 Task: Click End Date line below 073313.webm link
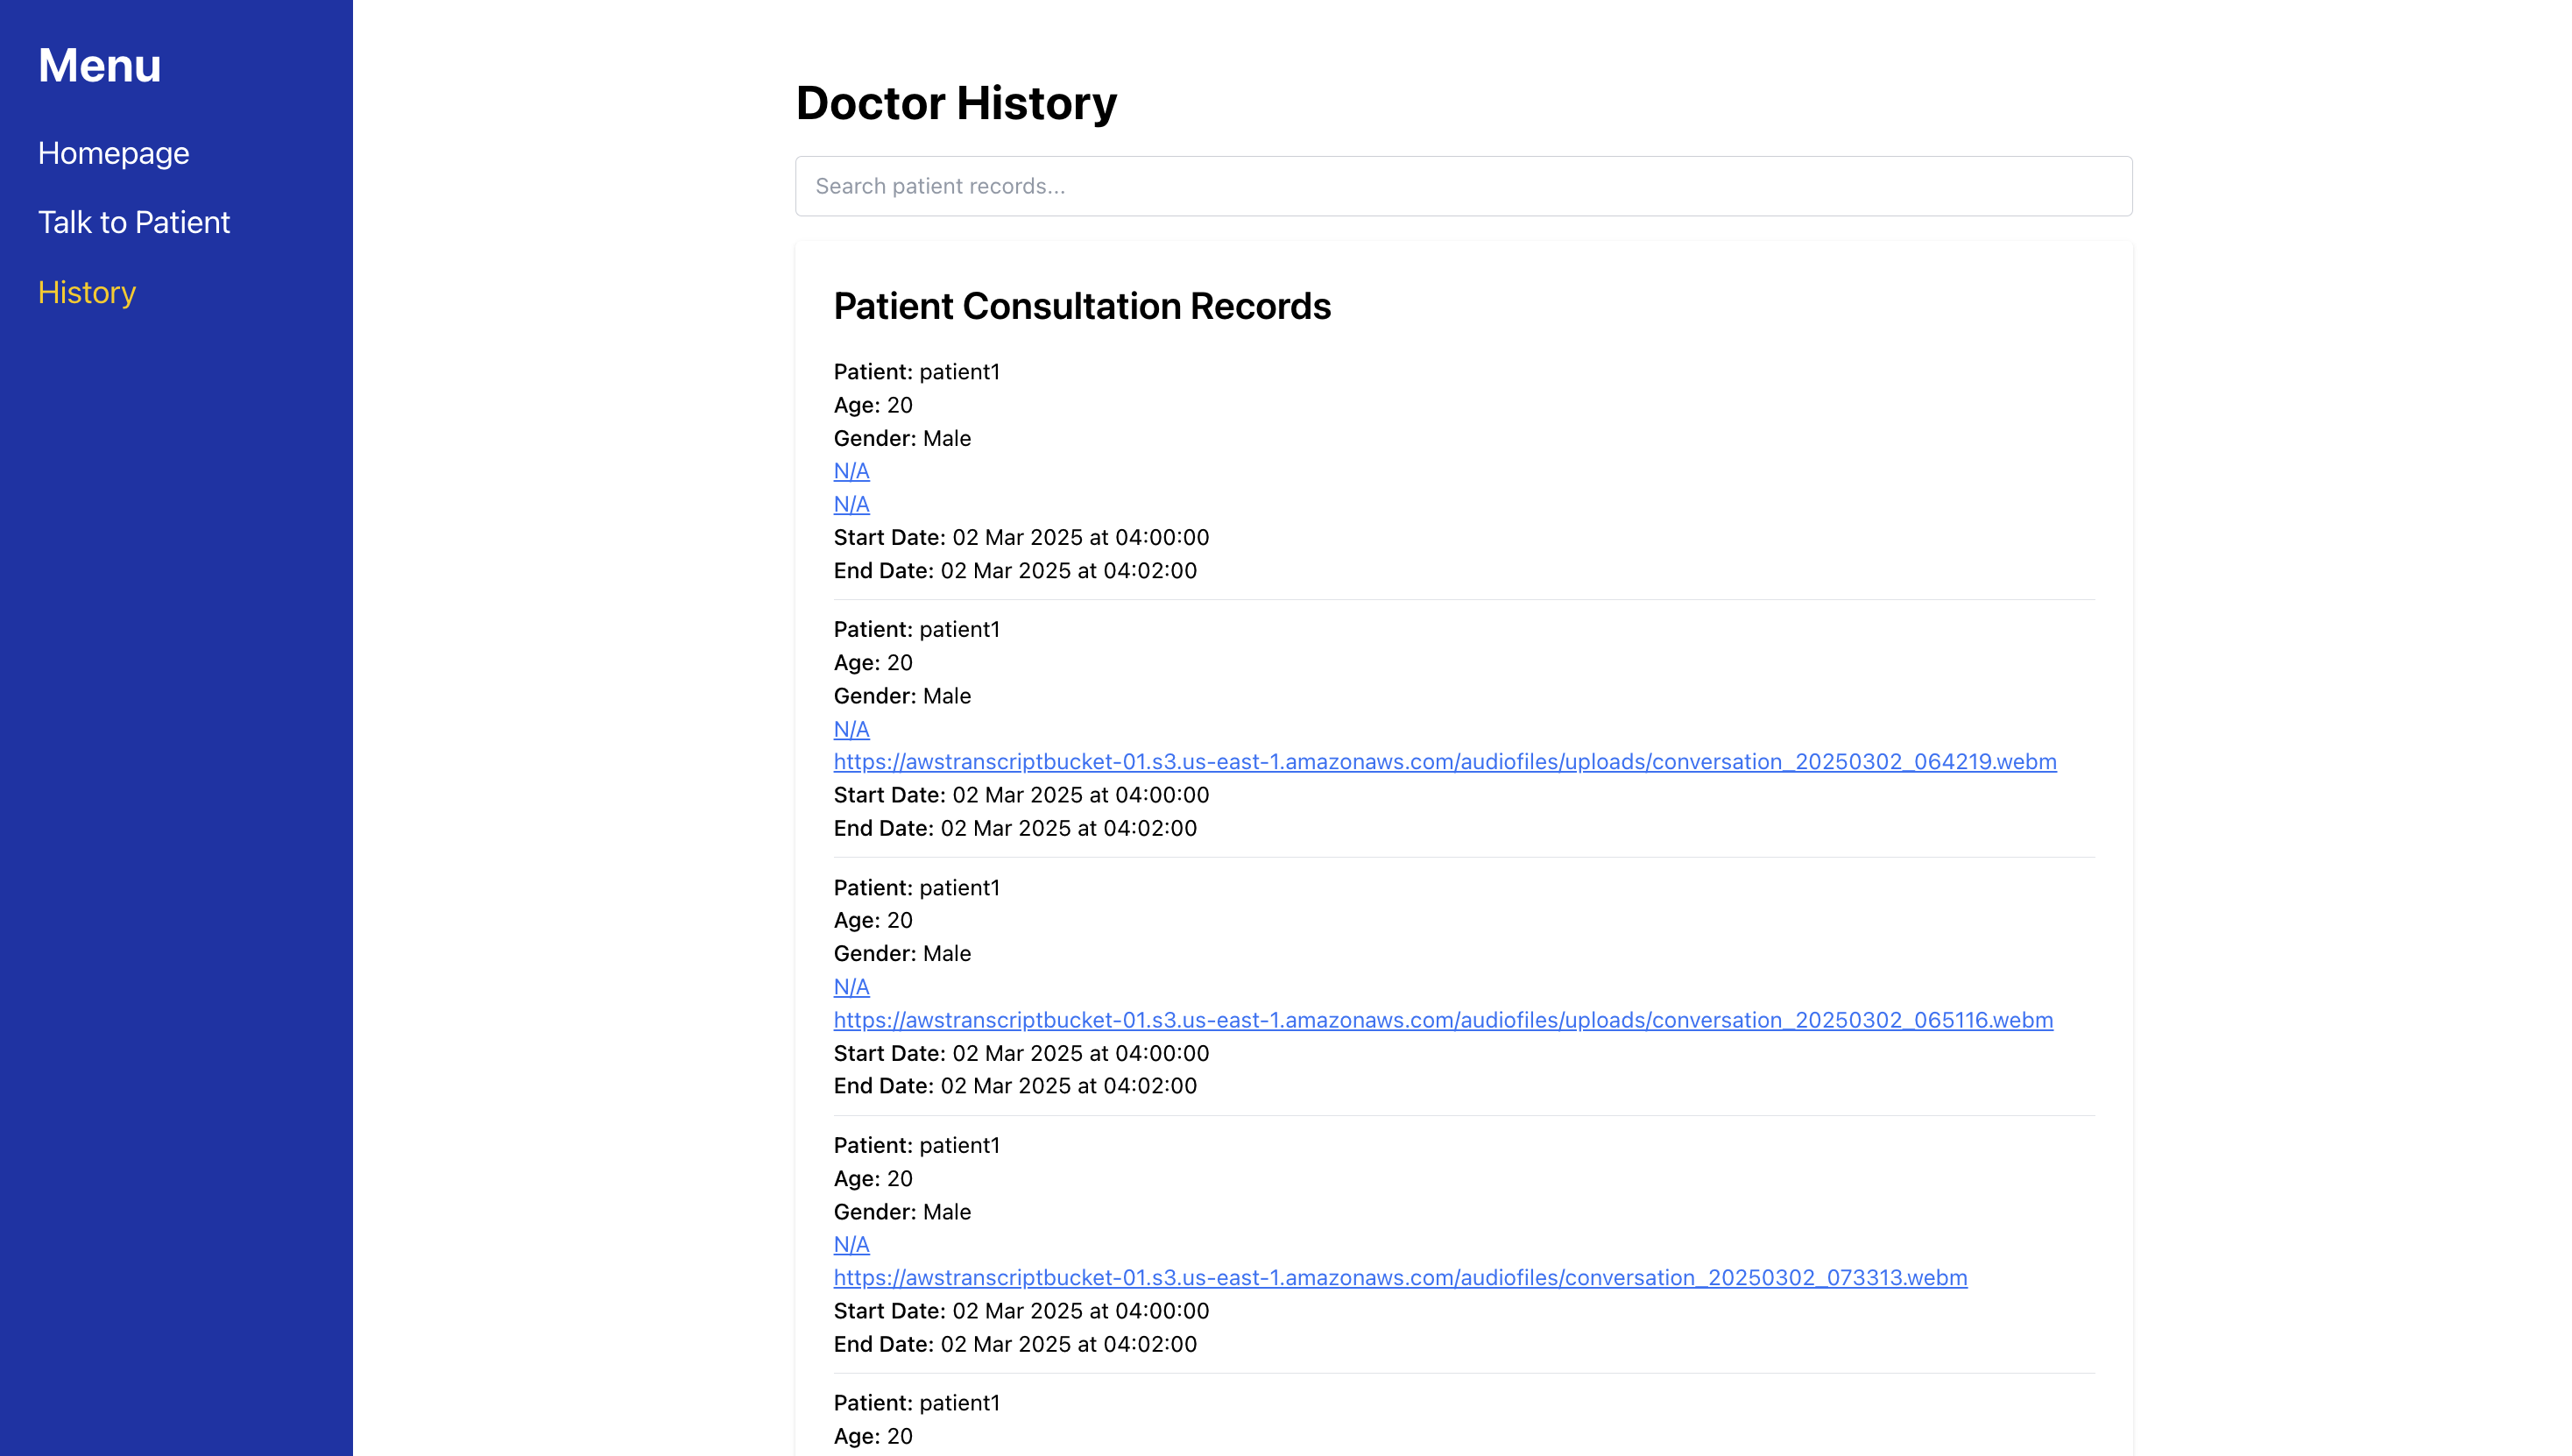(x=1015, y=1344)
